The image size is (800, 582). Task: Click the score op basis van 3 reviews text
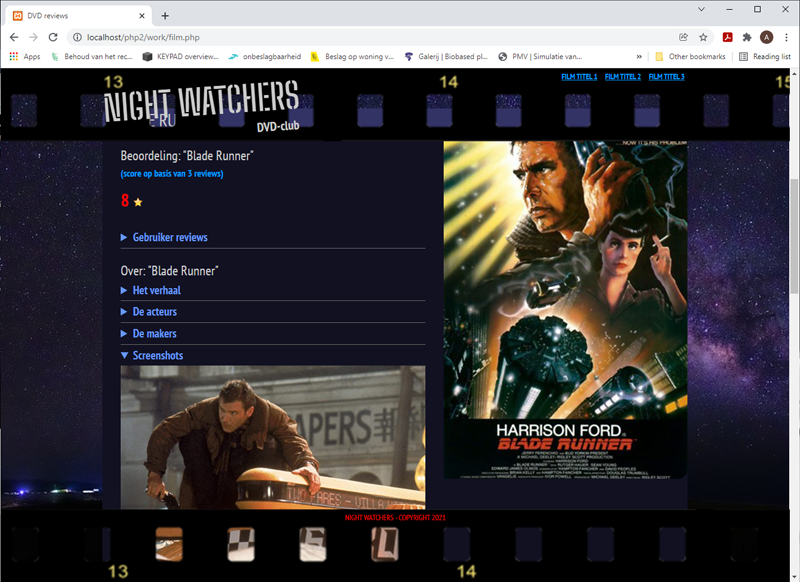[172, 174]
